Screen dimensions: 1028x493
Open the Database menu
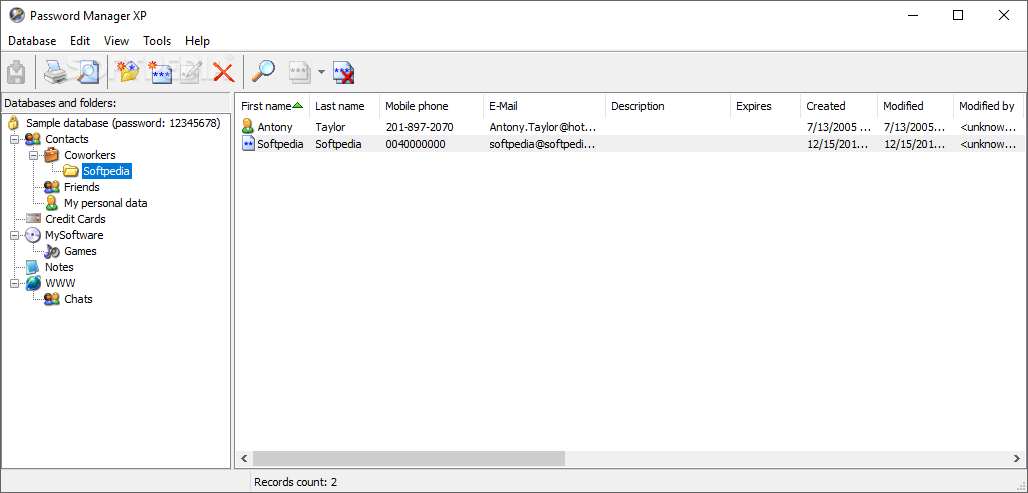[x=32, y=41]
